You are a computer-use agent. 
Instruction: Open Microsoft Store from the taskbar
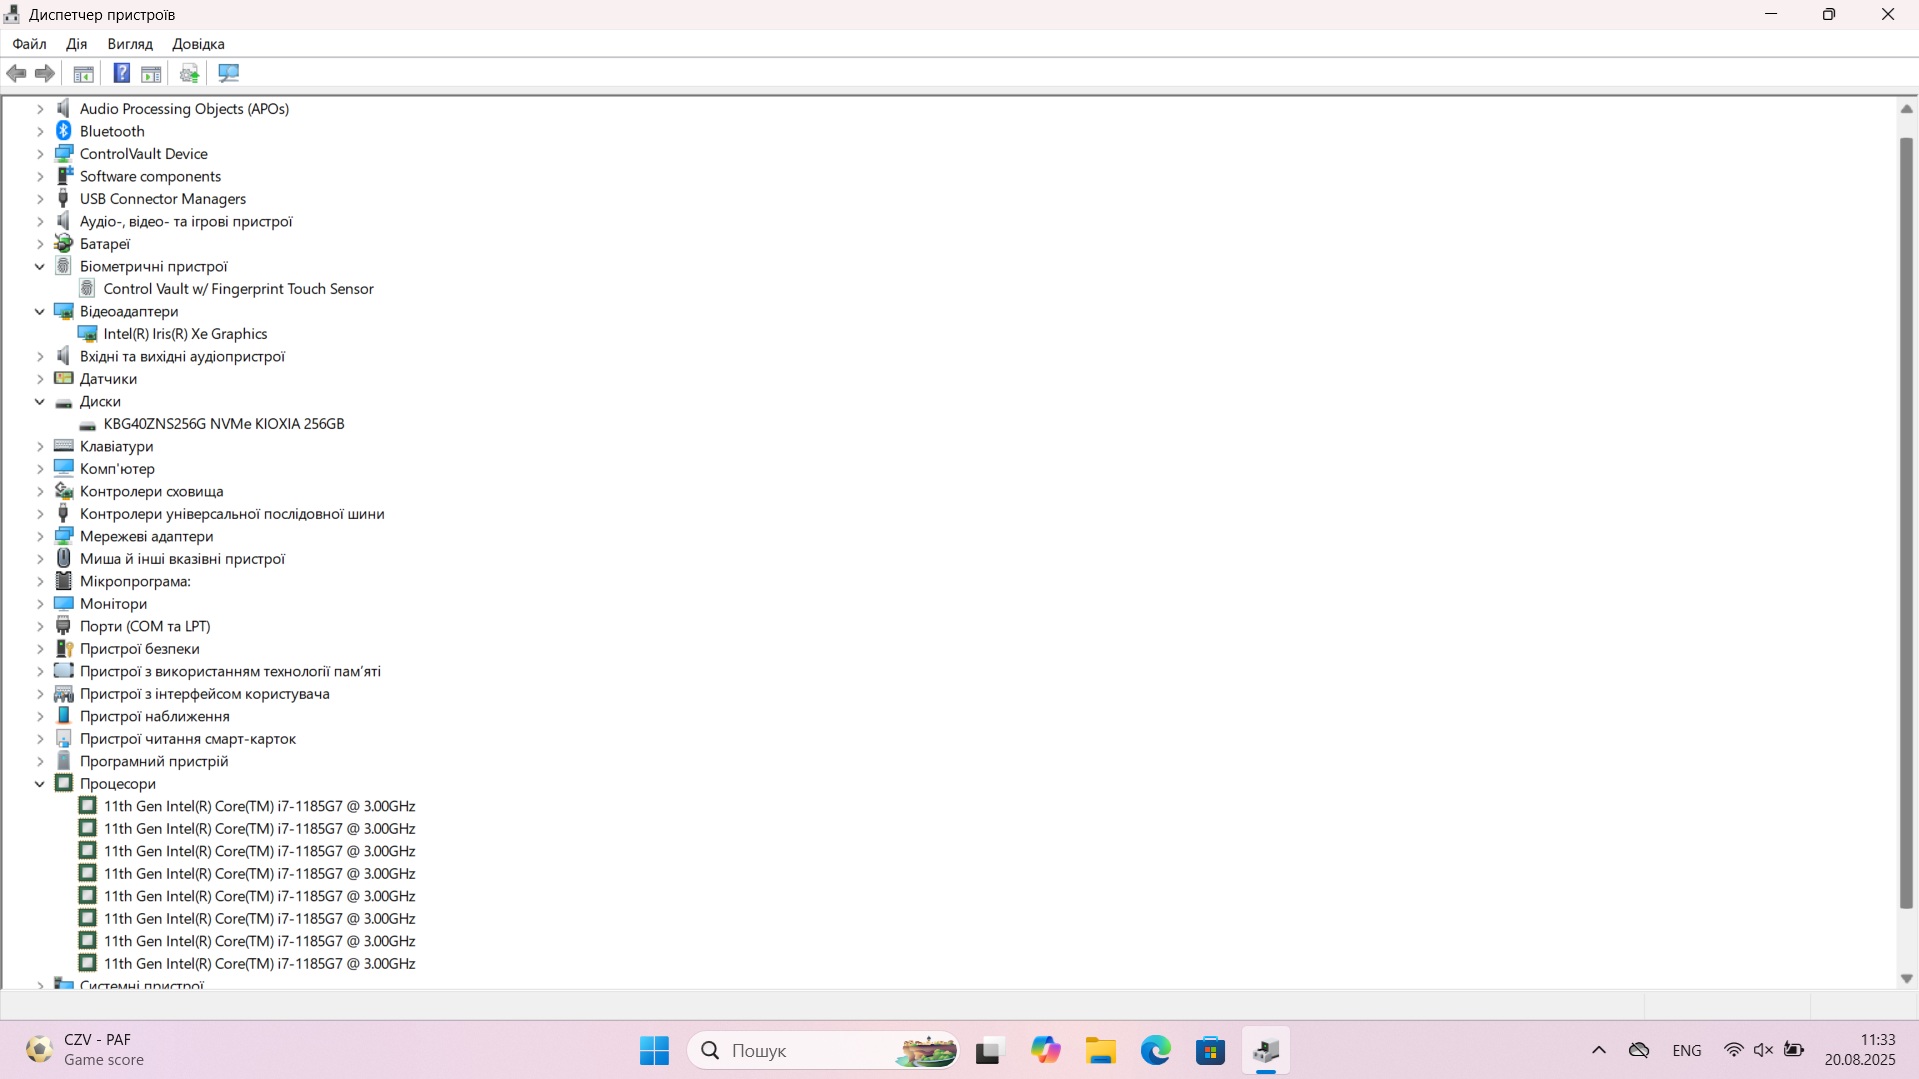[x=1211, y=1050]
